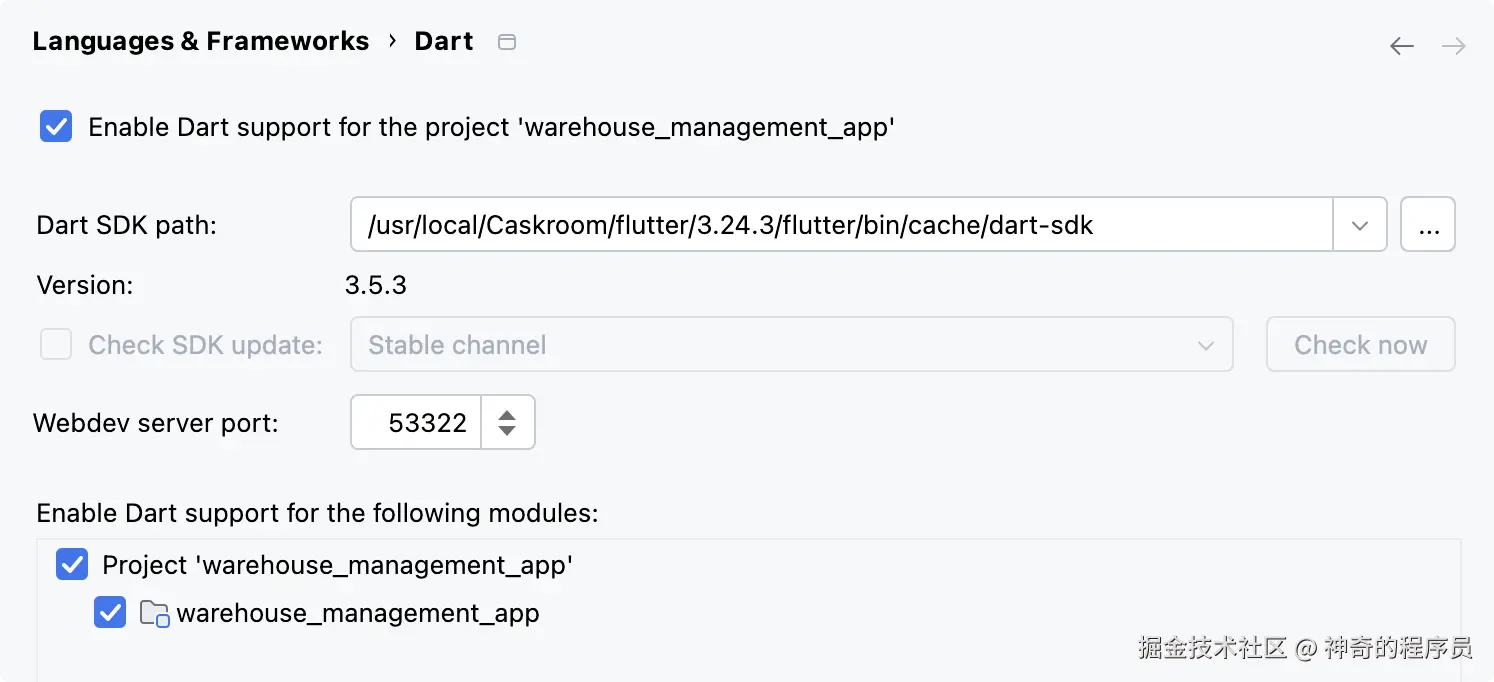Click the forward navigation arrow
Image resolution: width=1494 pixels, height=682 pixels.
point(1453,46)
